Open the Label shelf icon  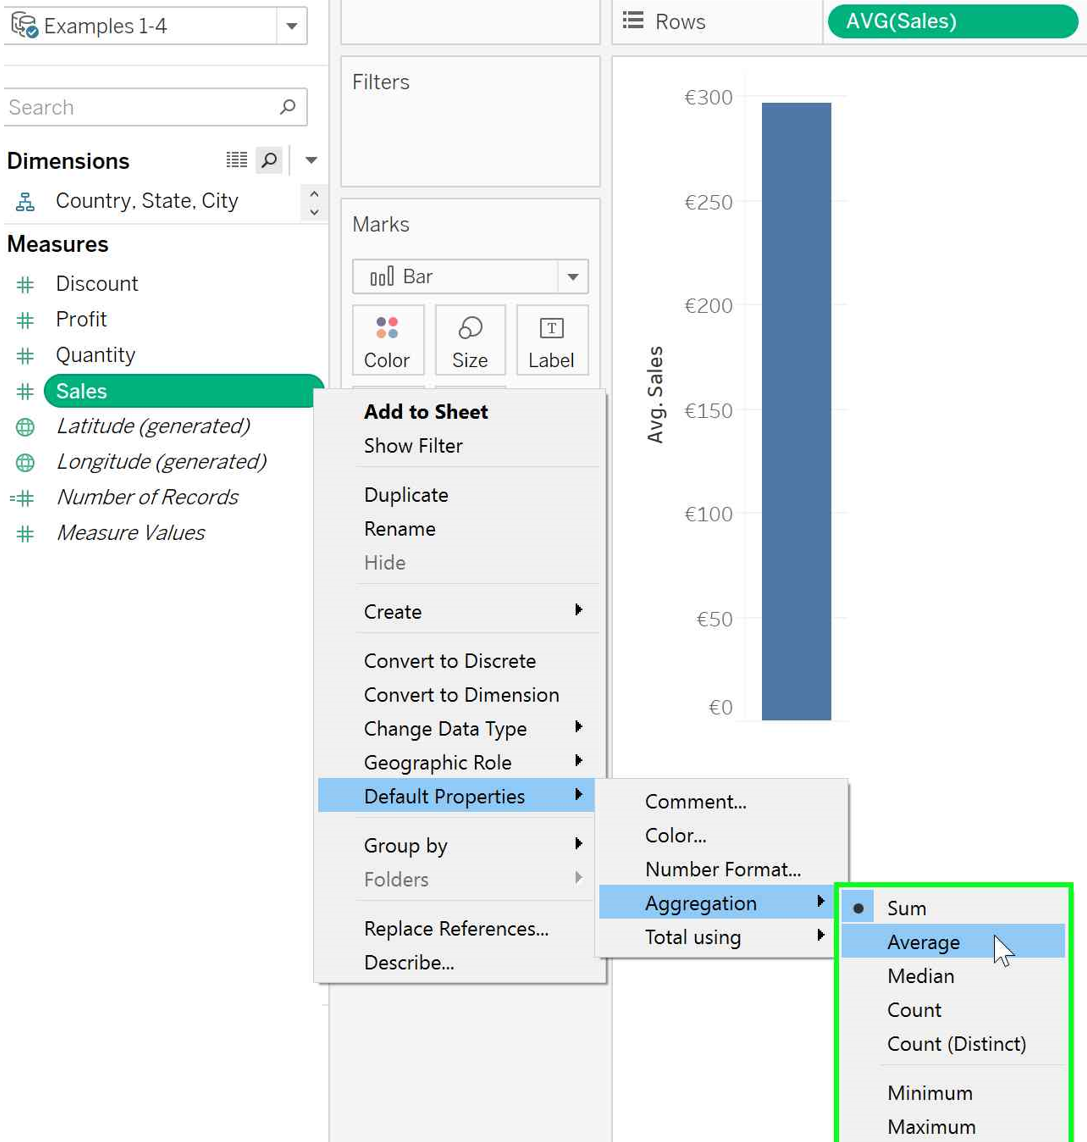[552, 340]
